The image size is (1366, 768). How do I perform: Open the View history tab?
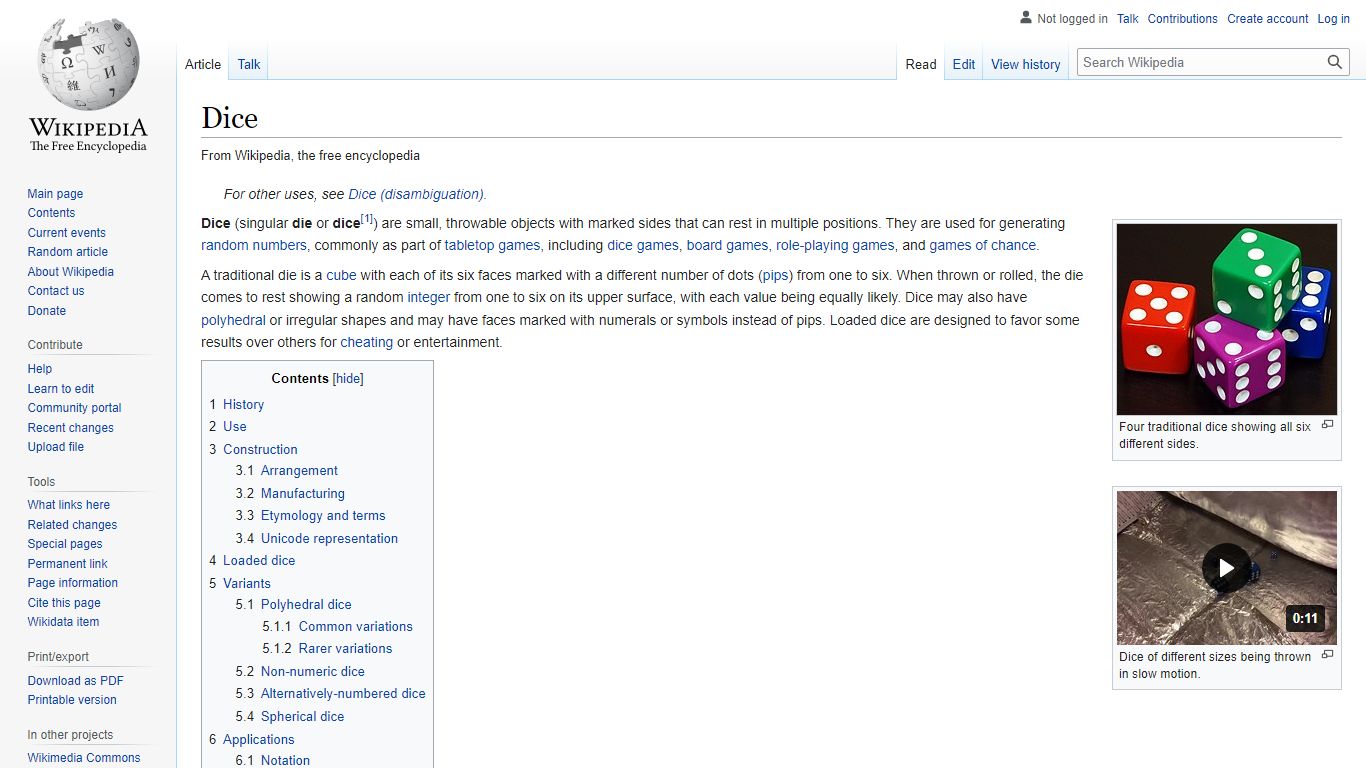coord(1026,64)
